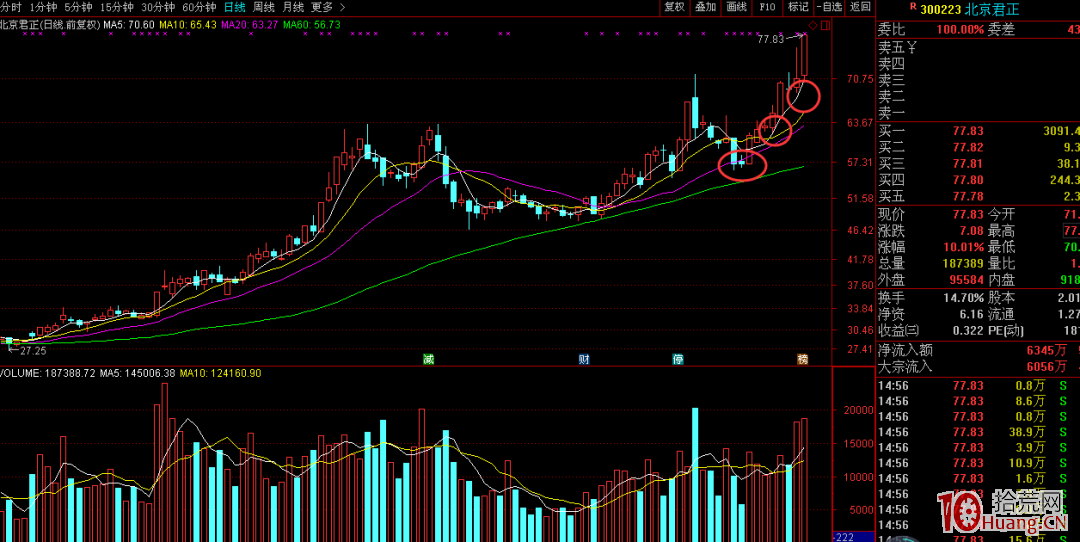Click the VOLUME: 187388.72 label
The image size is (1080, 542).
tap(50, 373)
